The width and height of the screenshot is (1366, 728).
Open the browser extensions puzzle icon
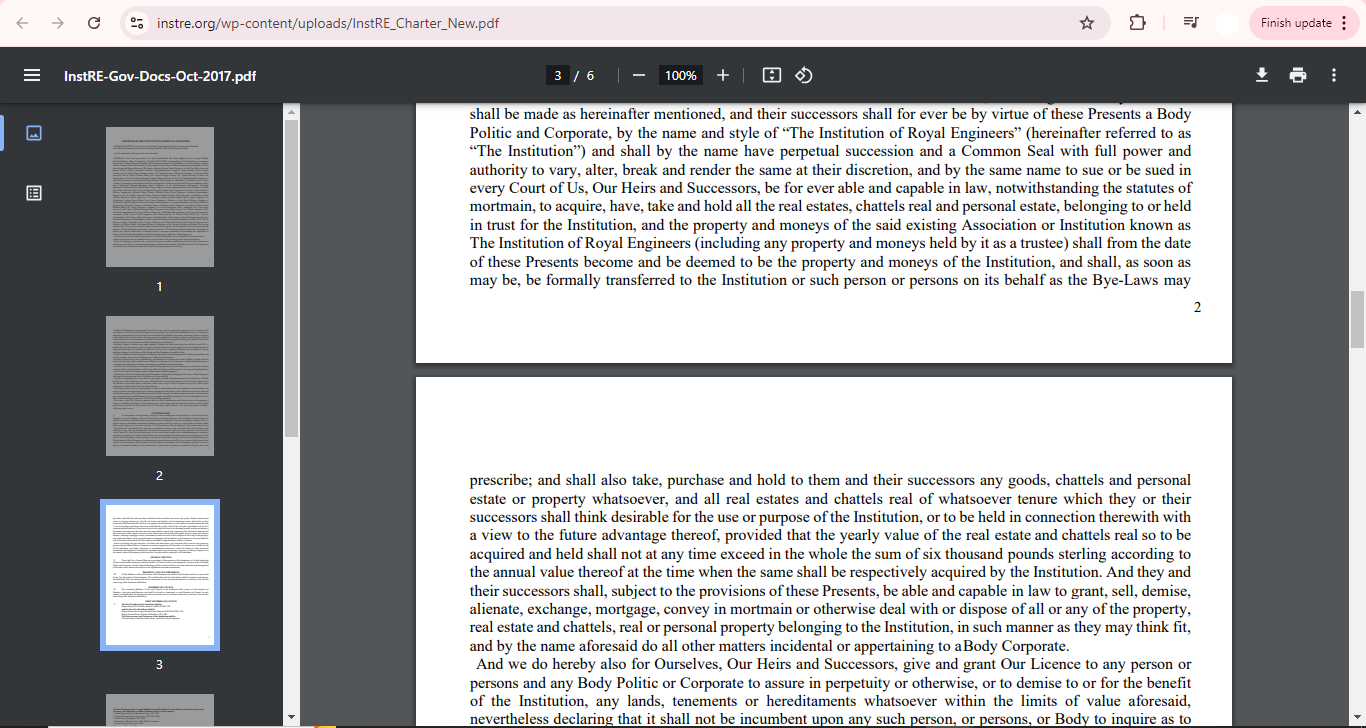coord(1137,23)
